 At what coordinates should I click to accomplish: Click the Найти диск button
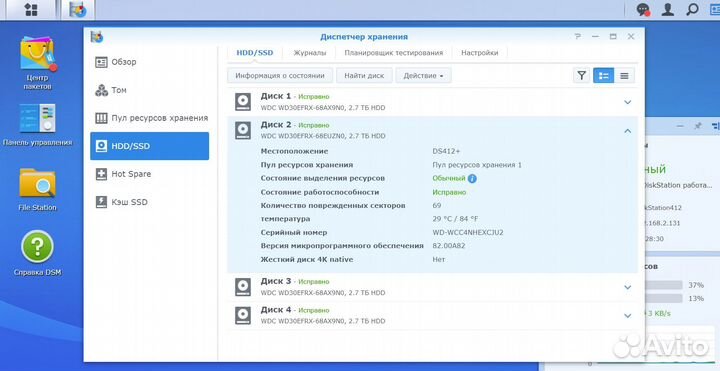point(364,76)
